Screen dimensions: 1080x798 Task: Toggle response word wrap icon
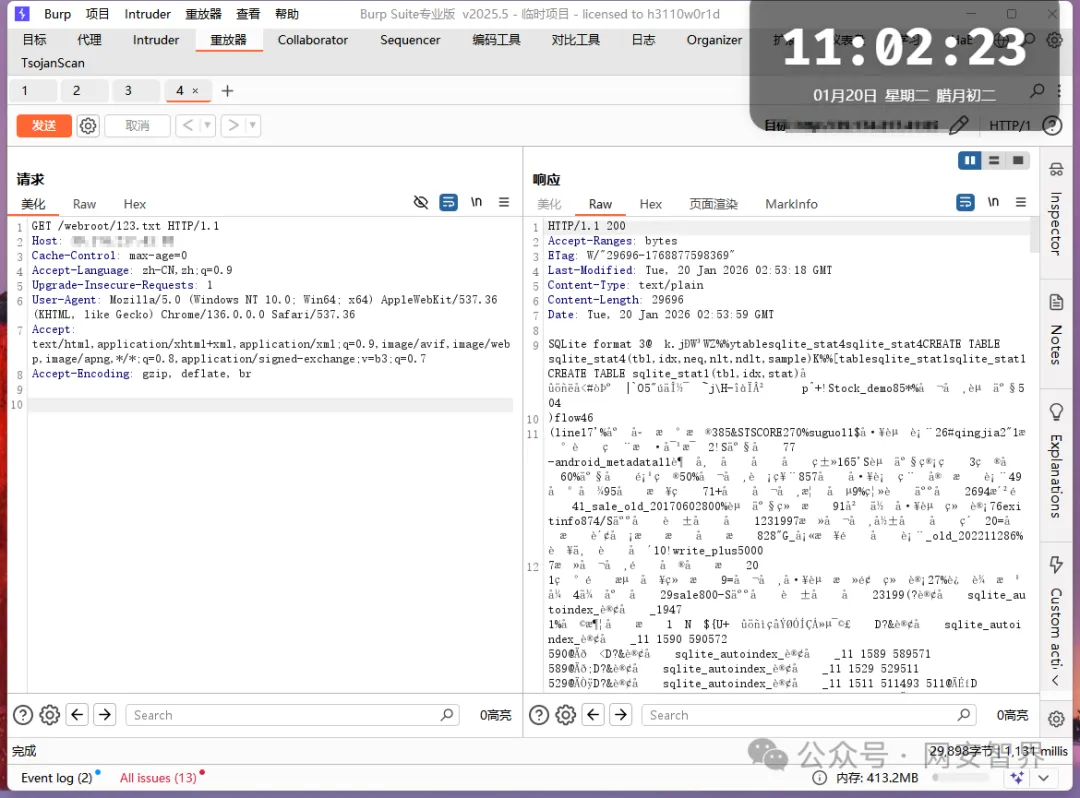pyautogui.click(x=965, y=202)
